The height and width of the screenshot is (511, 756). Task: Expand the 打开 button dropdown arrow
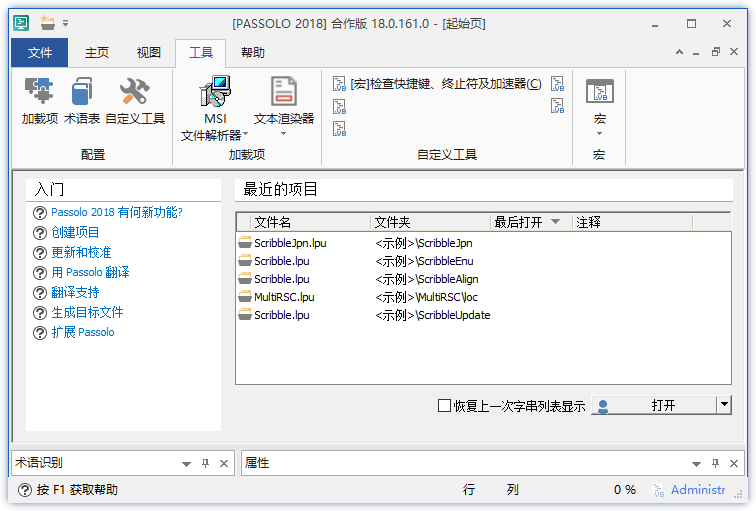point(724,405)
